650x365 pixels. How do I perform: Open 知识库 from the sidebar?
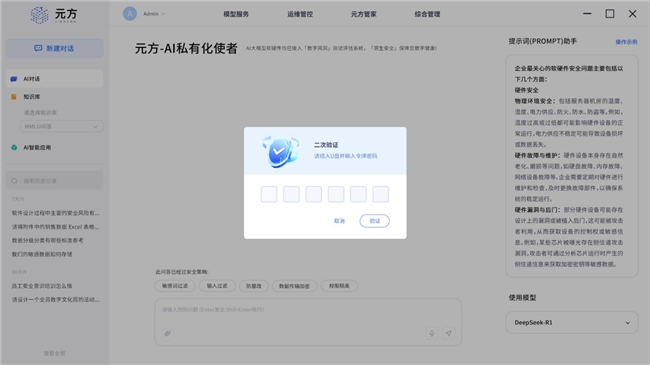click(x=32, y=97)
